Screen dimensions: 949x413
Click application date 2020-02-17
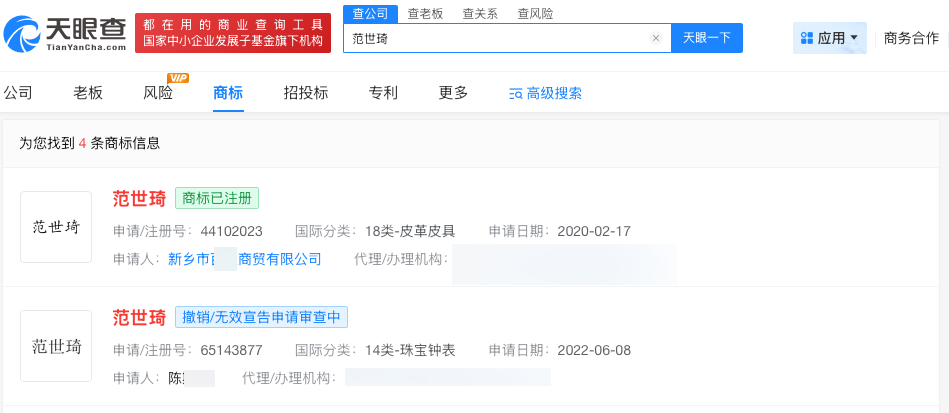coord(594,231)
